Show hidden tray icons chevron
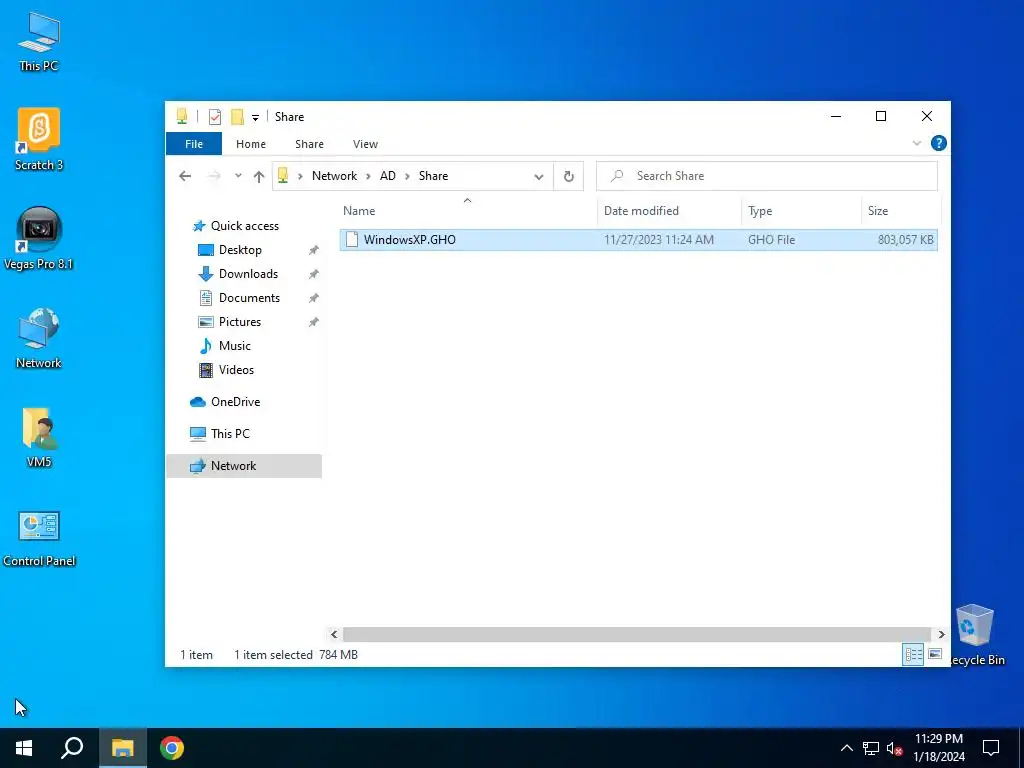Image resolution: width=1024 pixels, height=768 pixels. [846, 748]
